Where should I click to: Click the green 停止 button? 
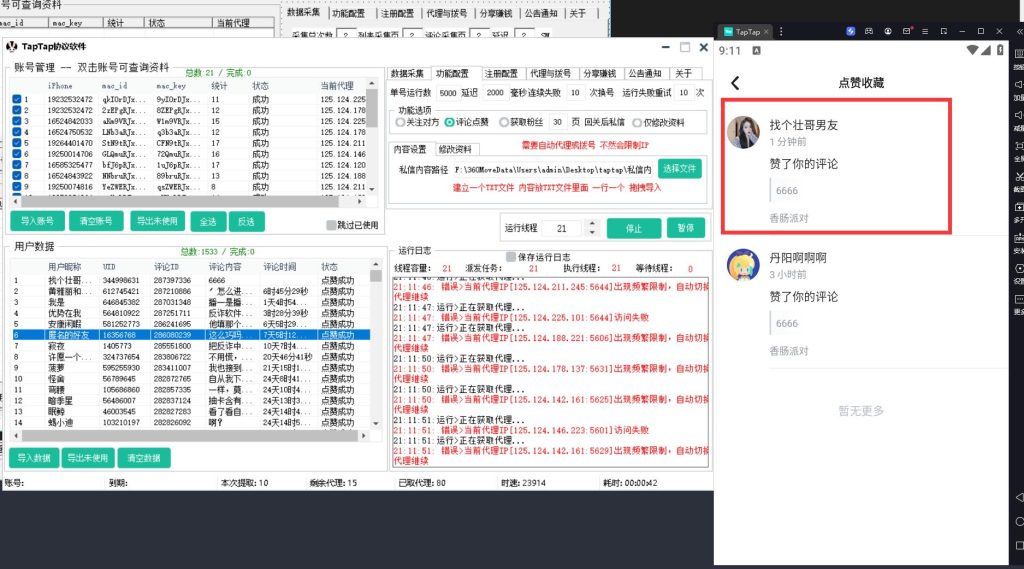(633, 228)
